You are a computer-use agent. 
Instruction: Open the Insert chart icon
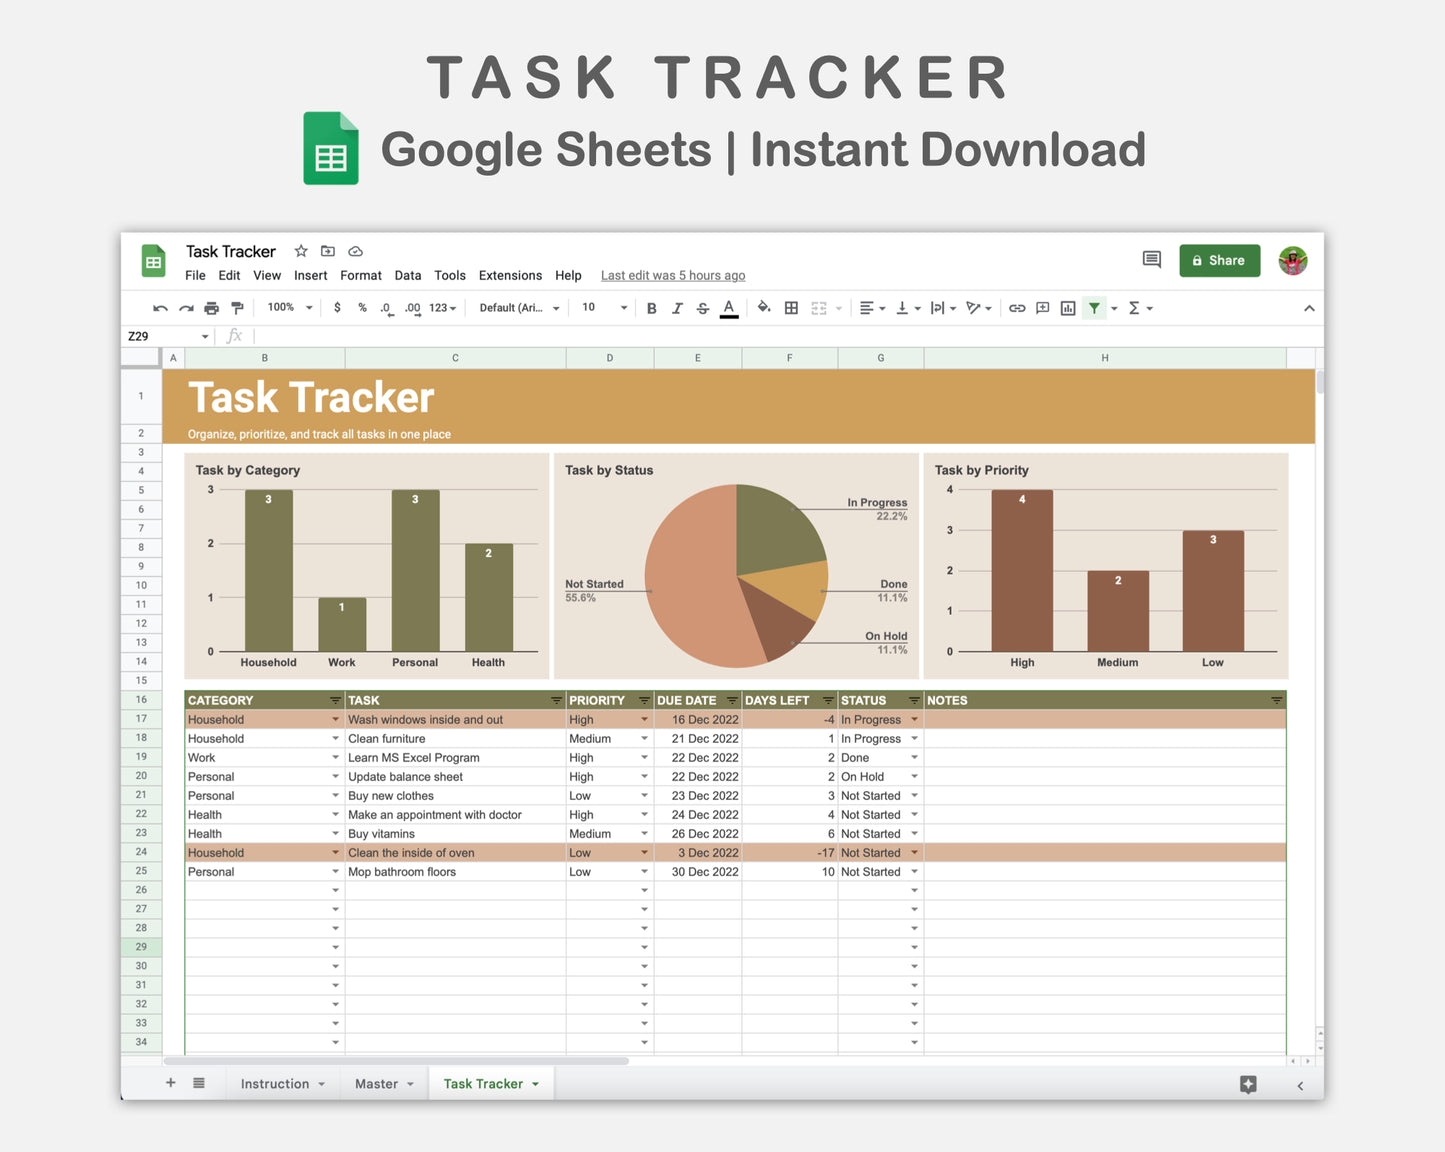1067,308
